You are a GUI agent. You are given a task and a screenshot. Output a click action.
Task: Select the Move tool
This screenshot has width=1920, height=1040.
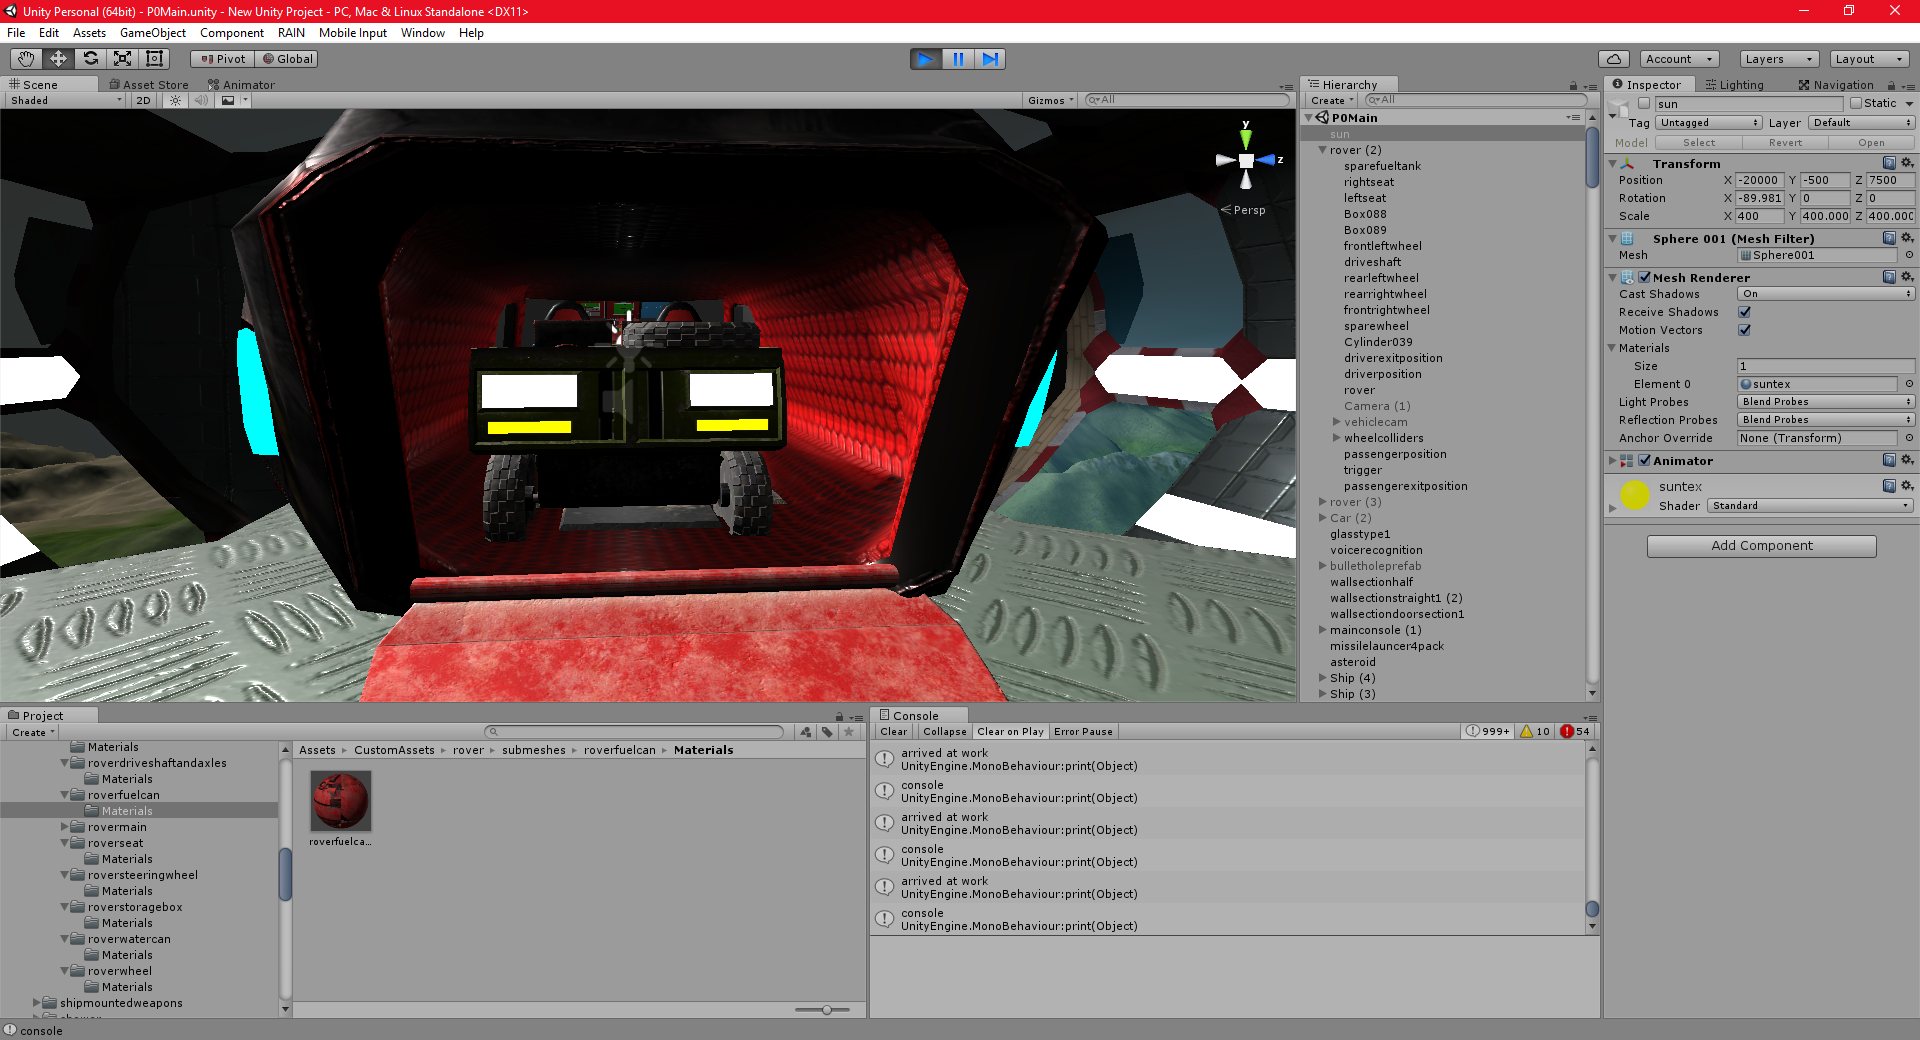pos(58,59)
